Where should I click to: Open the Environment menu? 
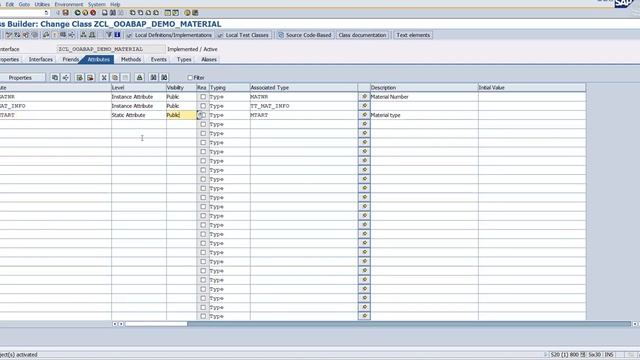pyautogui.click(x=69, y=4)
